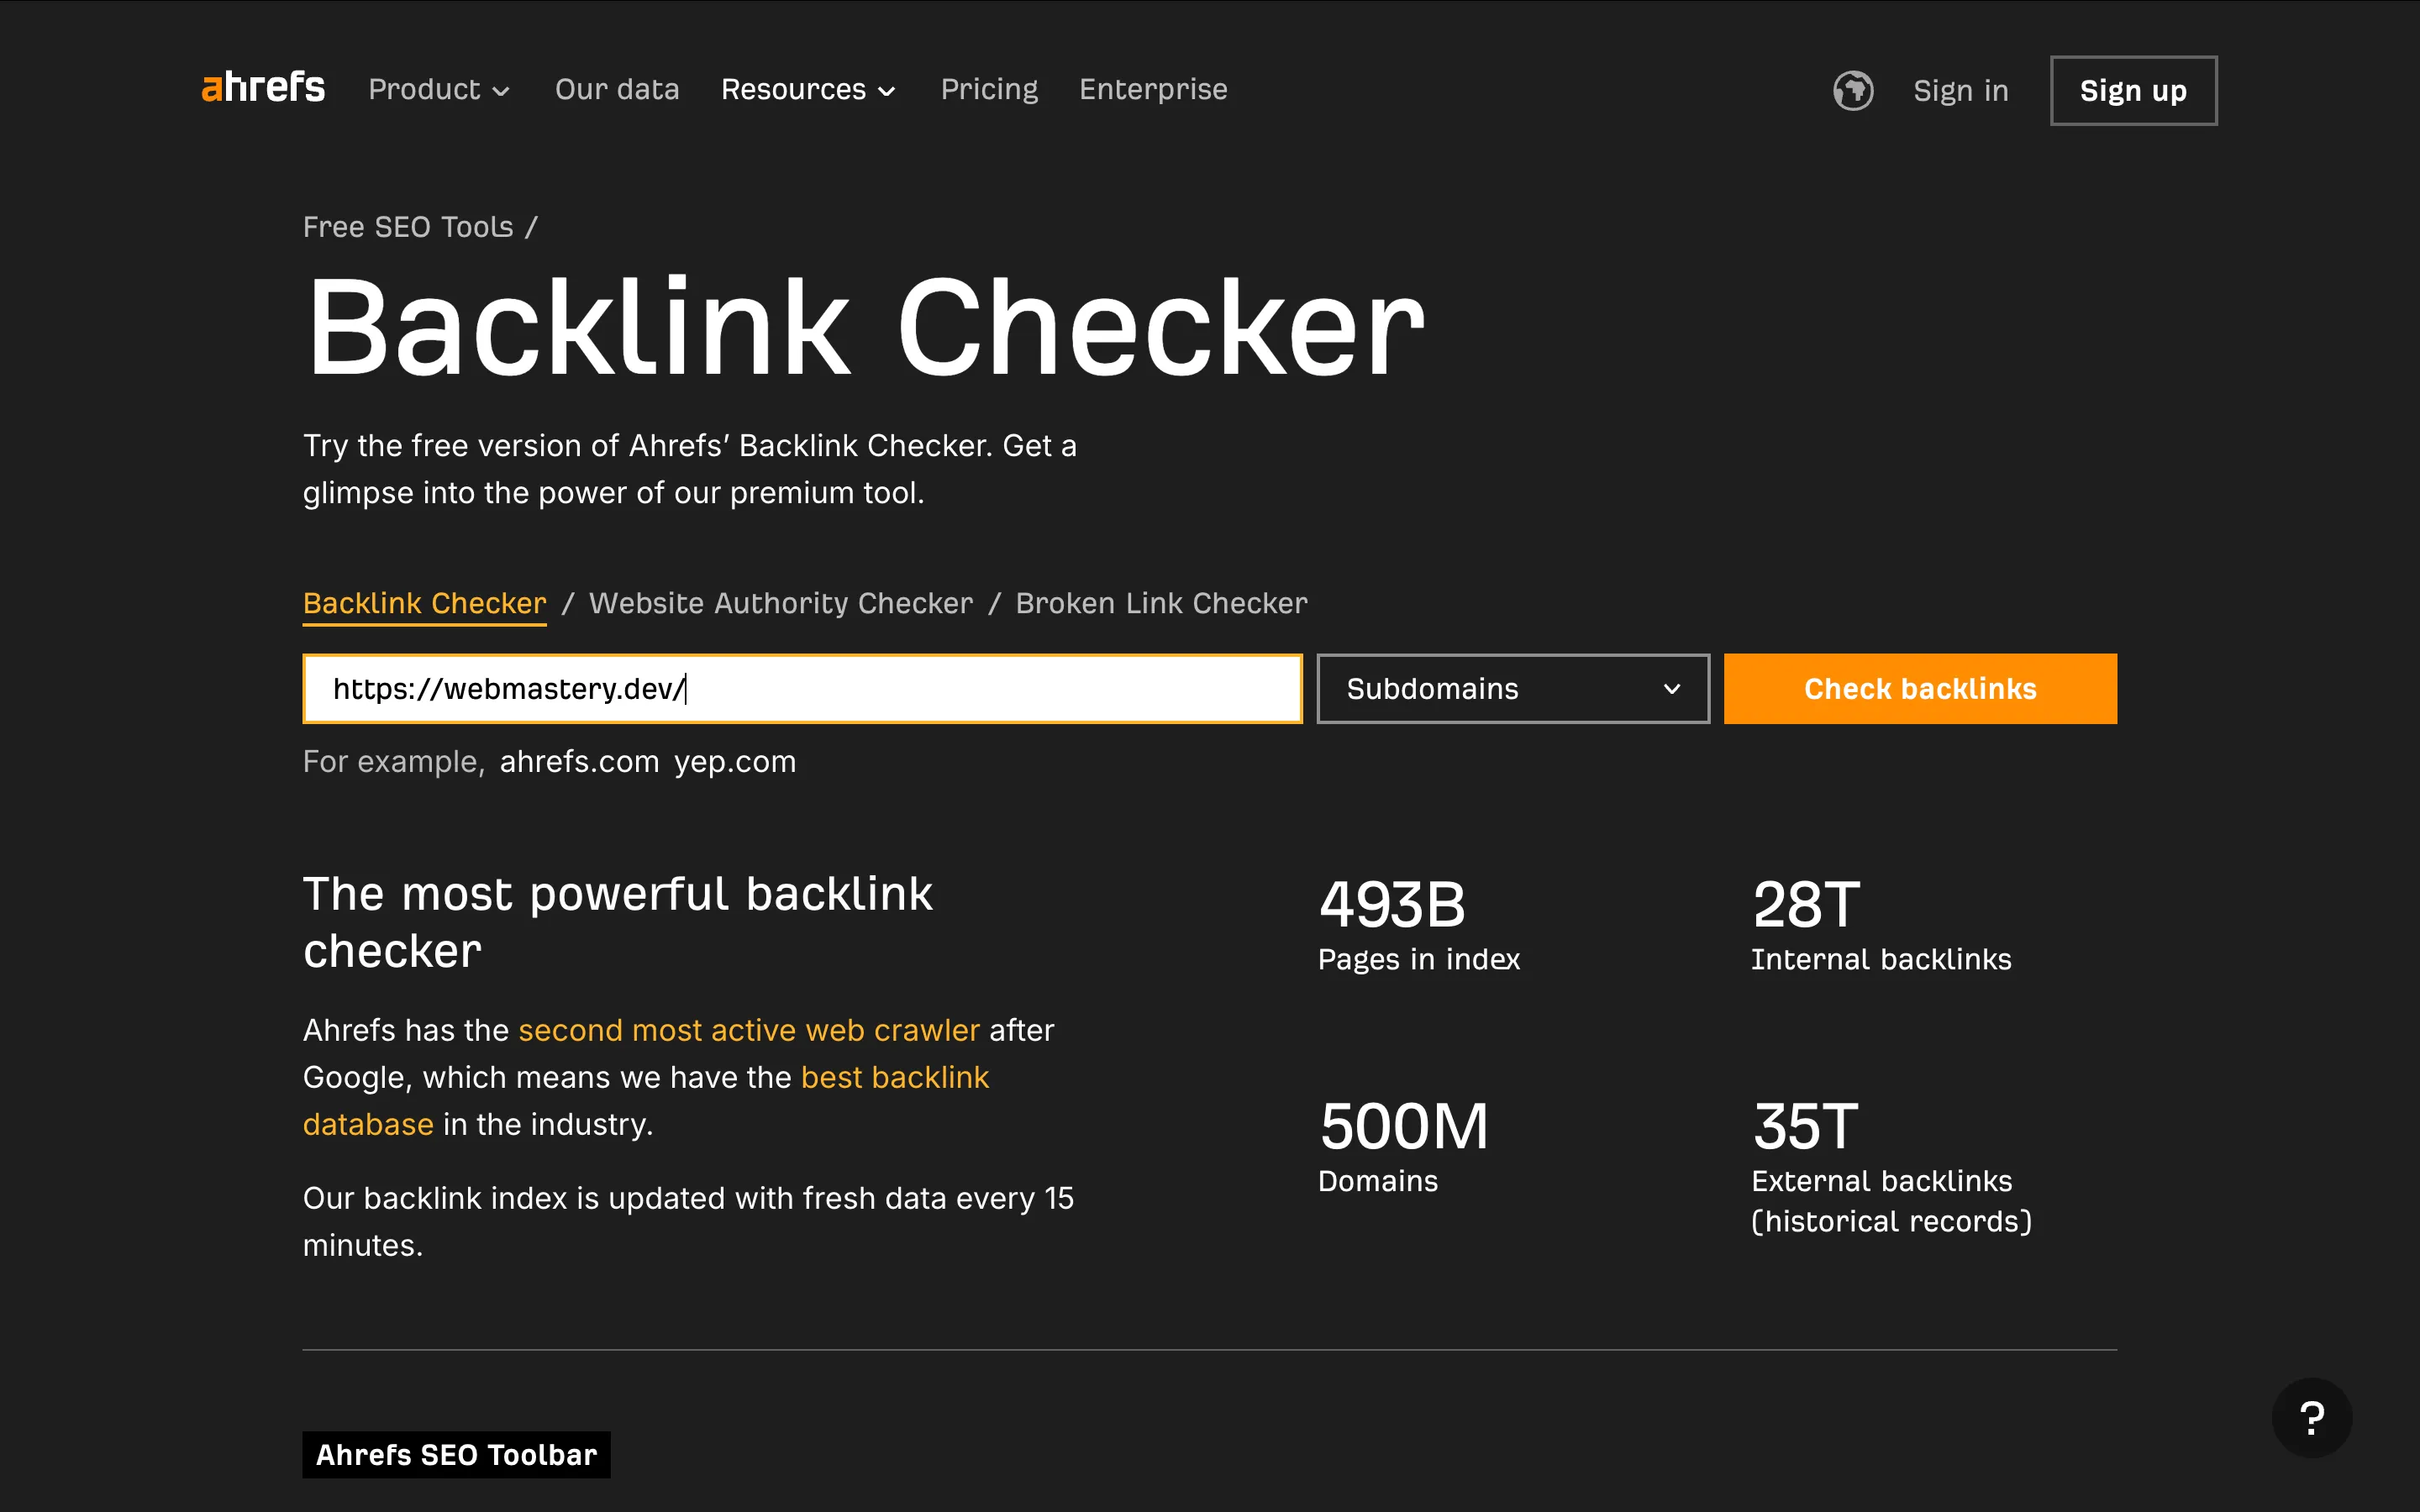Click the ahrefs.com example domain
This screenshot has width=2420, height=1512.
point(578,761)
